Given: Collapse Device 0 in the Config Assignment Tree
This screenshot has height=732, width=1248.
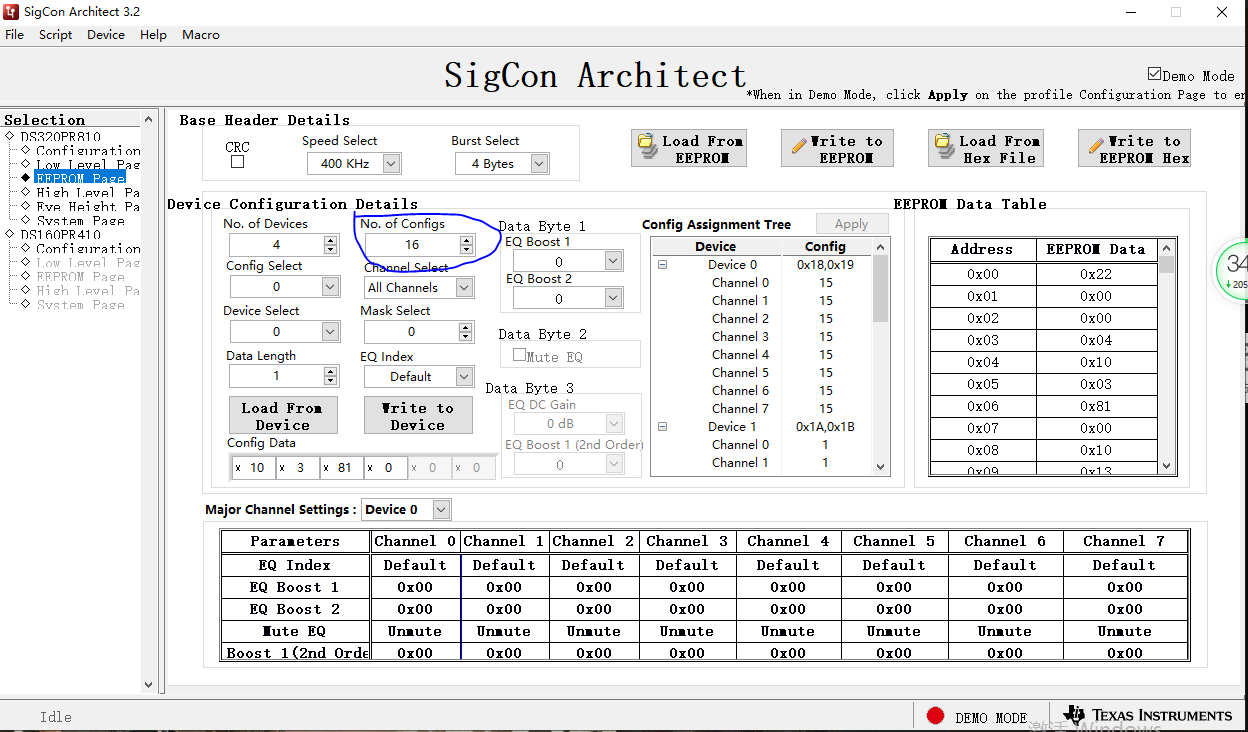Looking at the screenshot, I should coord(662,265).
